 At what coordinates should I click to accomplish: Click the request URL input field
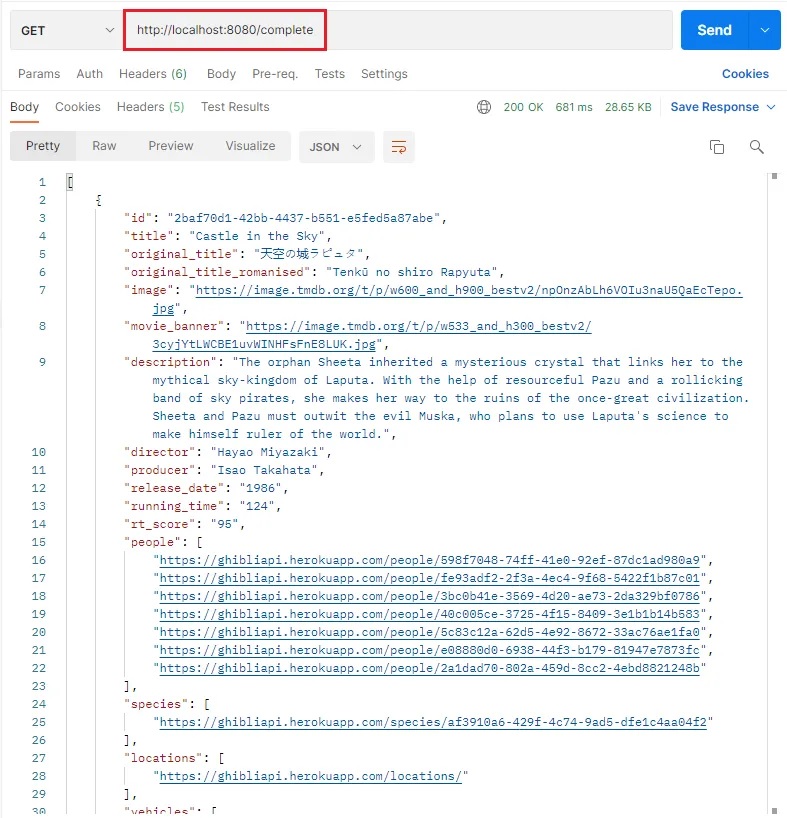pos(398,30)
